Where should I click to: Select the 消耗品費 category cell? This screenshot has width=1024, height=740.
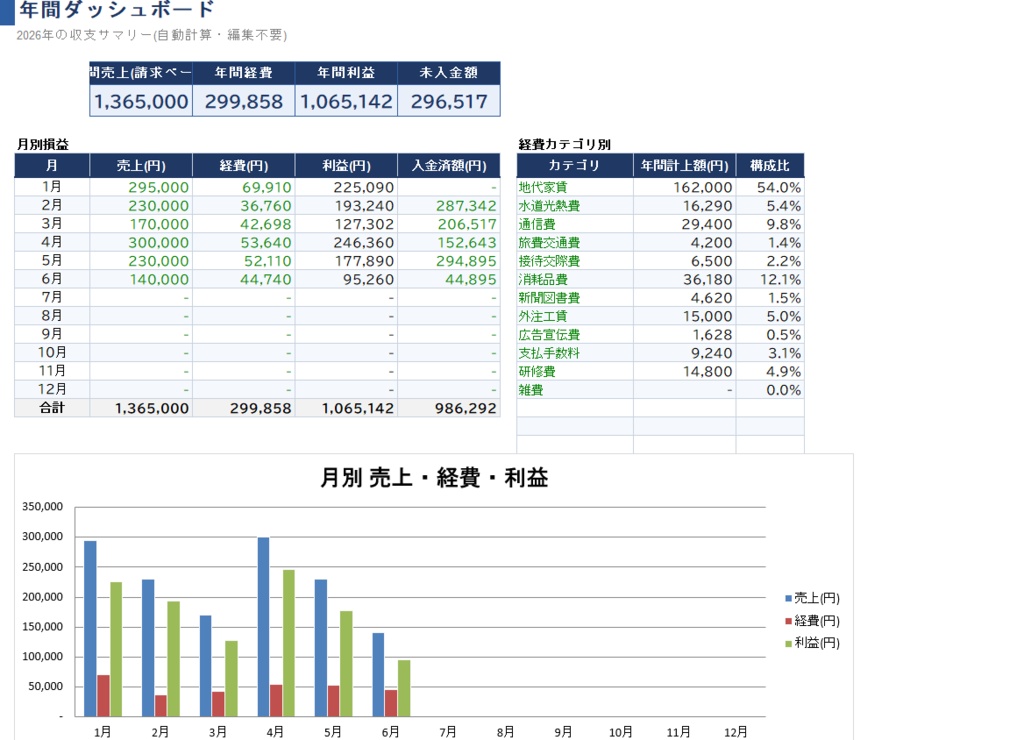pos(575,279)
